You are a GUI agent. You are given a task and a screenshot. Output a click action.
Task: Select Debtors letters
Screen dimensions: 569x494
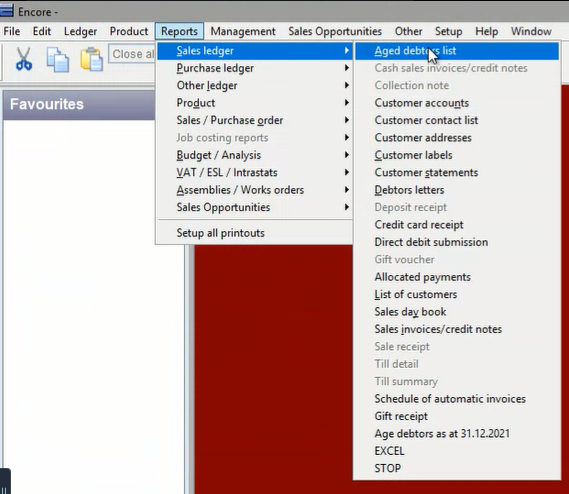click(457, 190)
